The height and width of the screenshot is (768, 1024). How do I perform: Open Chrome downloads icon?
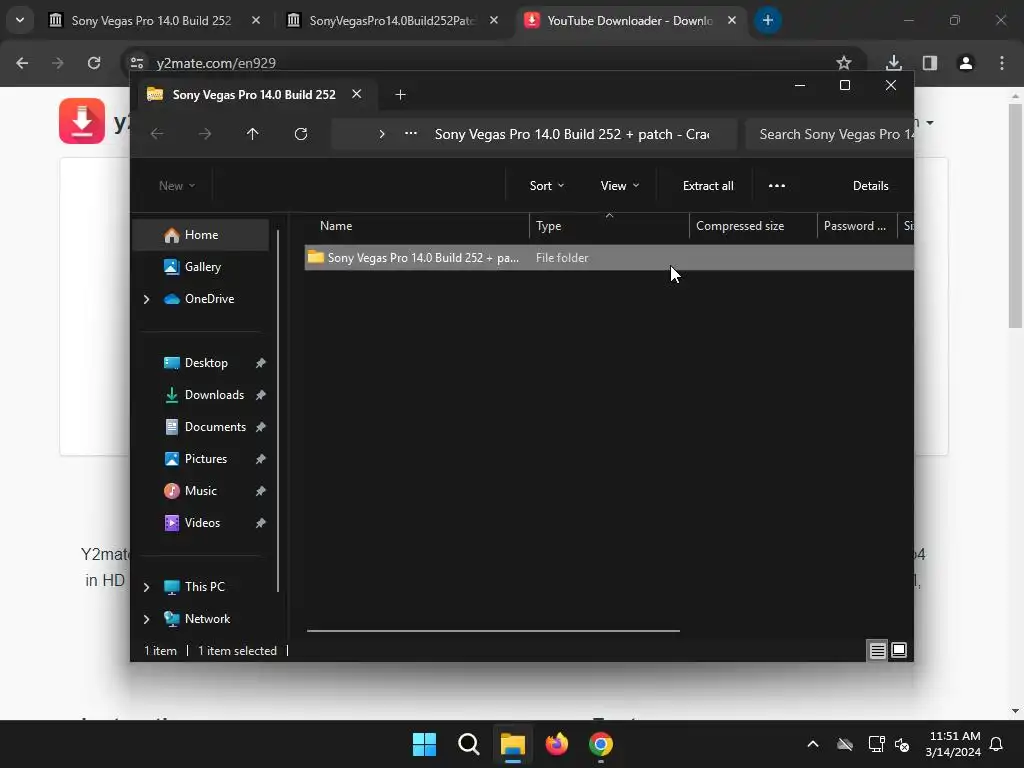893,63
